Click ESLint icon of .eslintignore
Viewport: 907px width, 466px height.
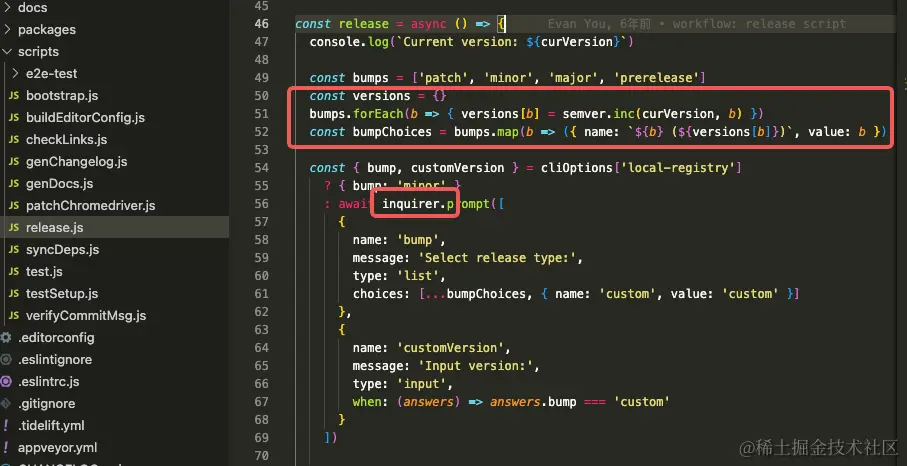6,359
